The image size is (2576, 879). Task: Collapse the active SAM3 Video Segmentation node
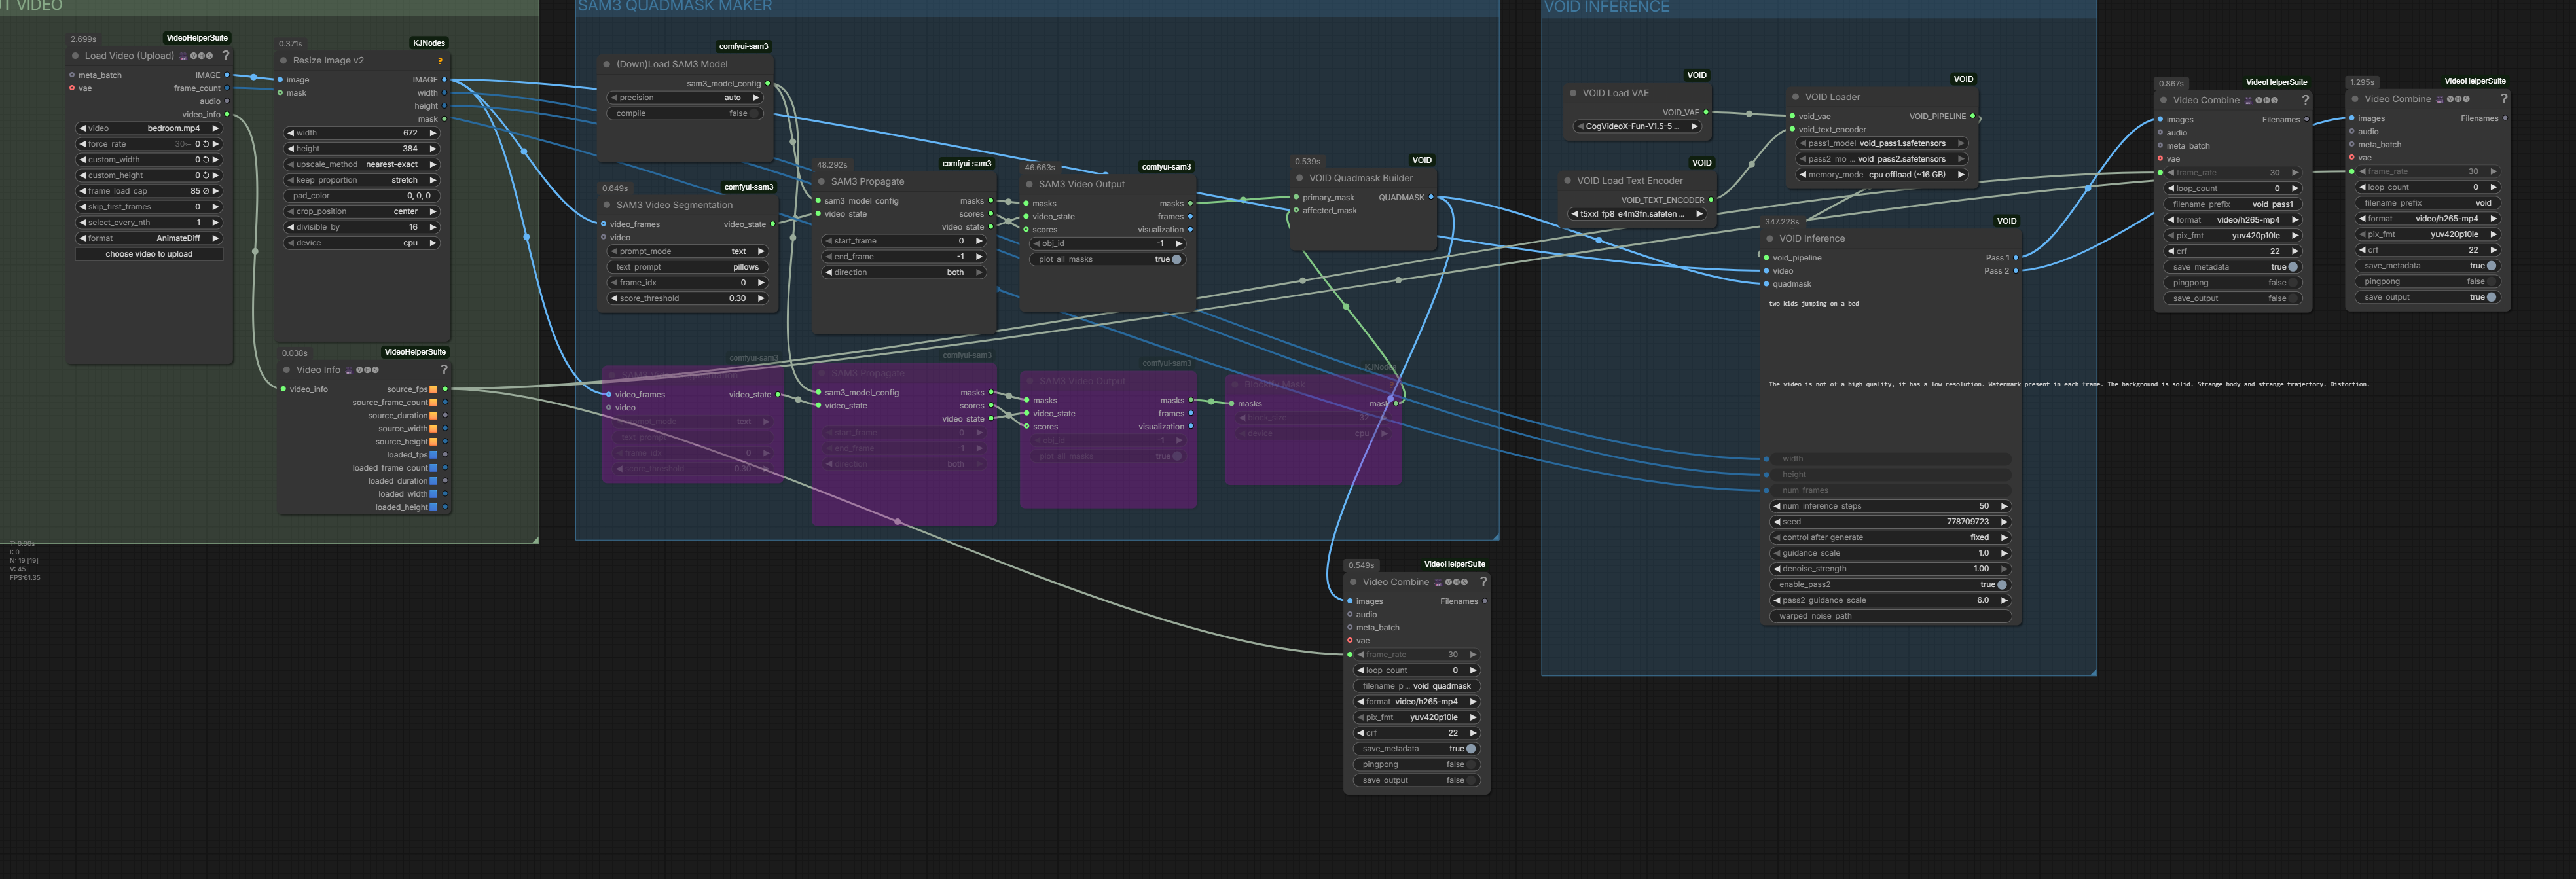[607, 205]
